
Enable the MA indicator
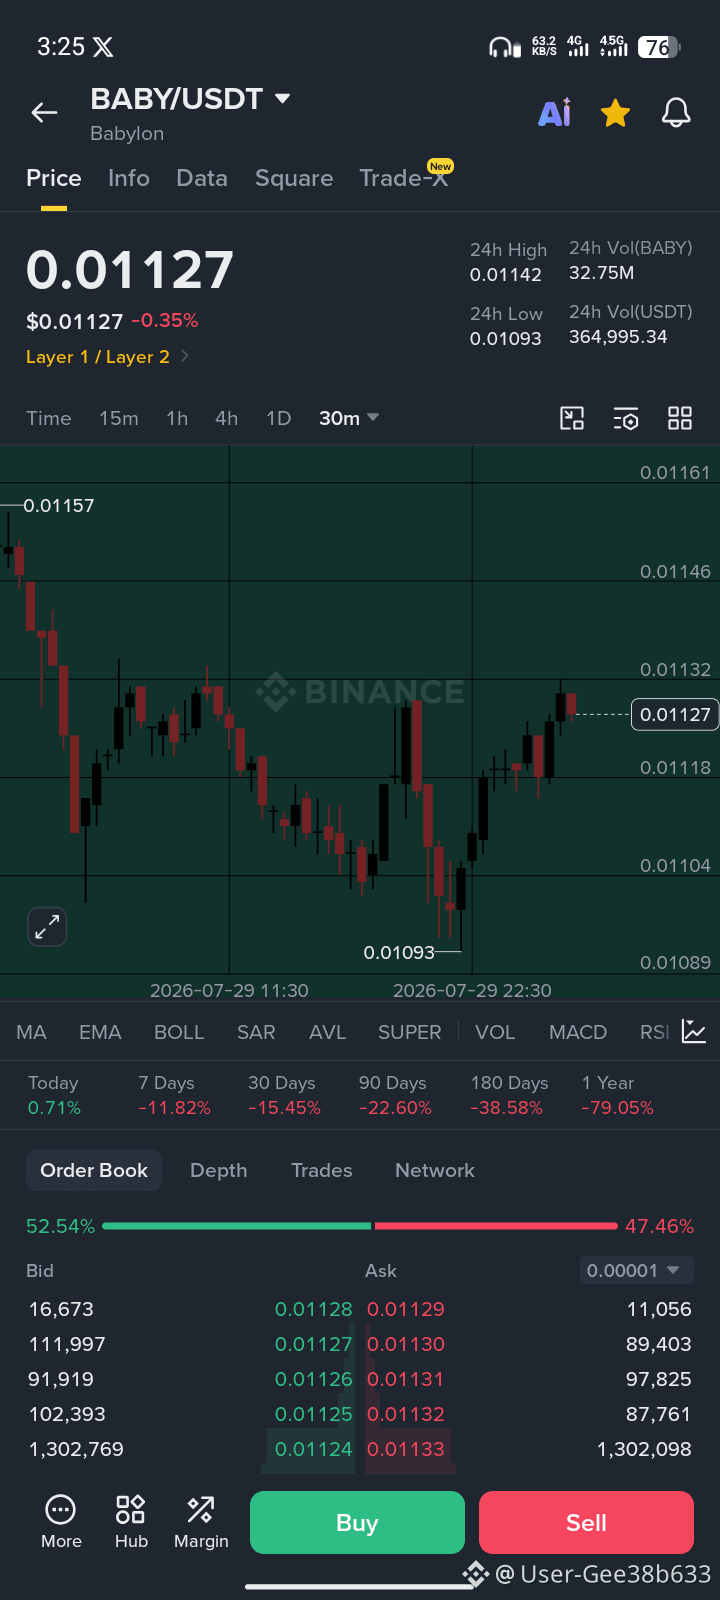tap(31, 1032)
